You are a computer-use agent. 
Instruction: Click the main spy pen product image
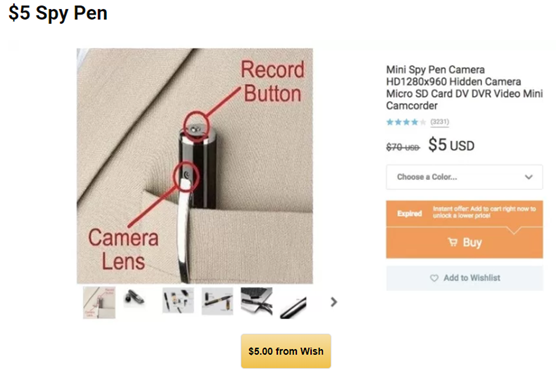pos(195,166)
